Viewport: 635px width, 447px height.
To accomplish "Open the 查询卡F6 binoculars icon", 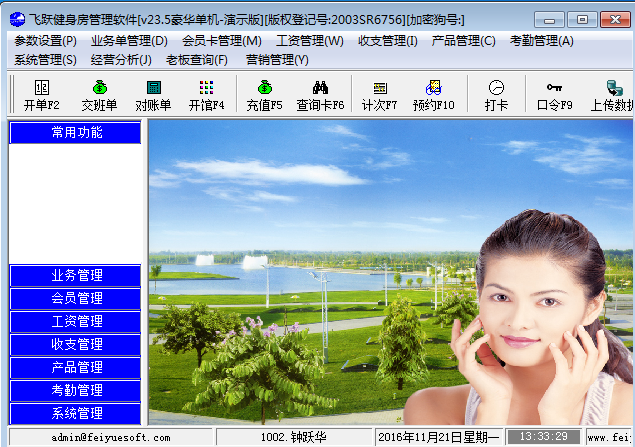I will (x=320, y=96).
